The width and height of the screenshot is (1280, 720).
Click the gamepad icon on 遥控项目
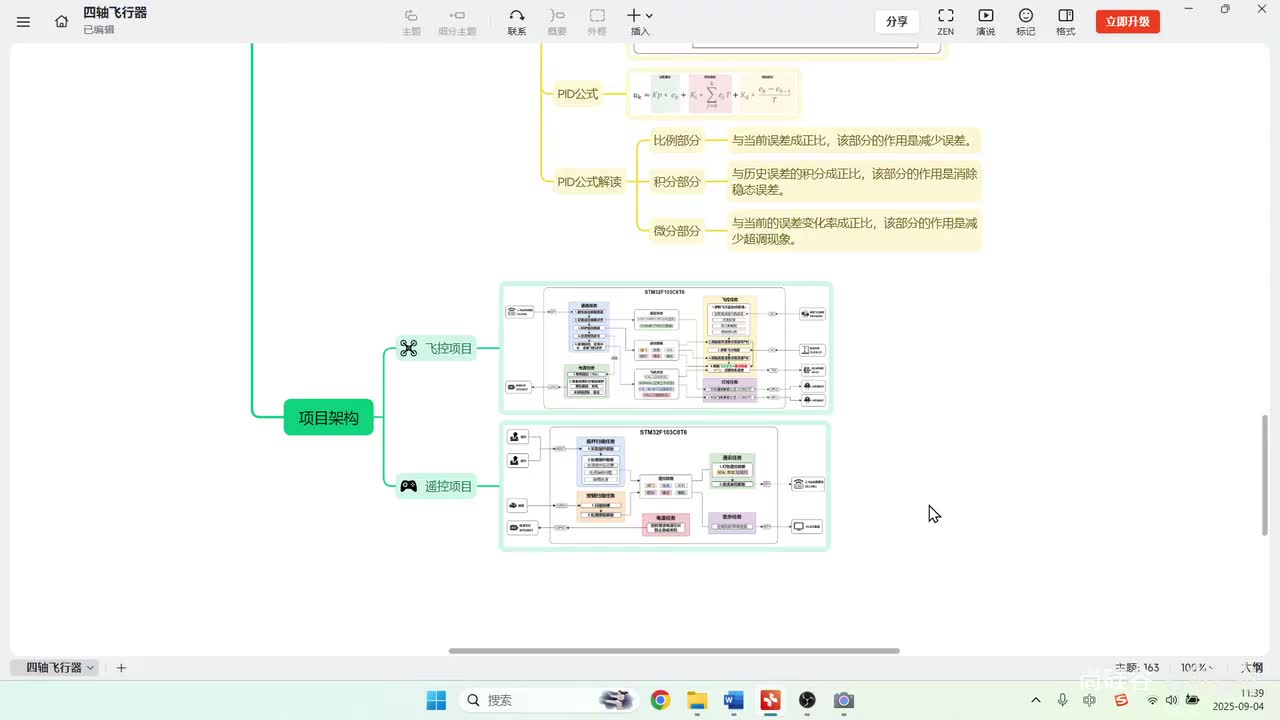coord(408,486)
